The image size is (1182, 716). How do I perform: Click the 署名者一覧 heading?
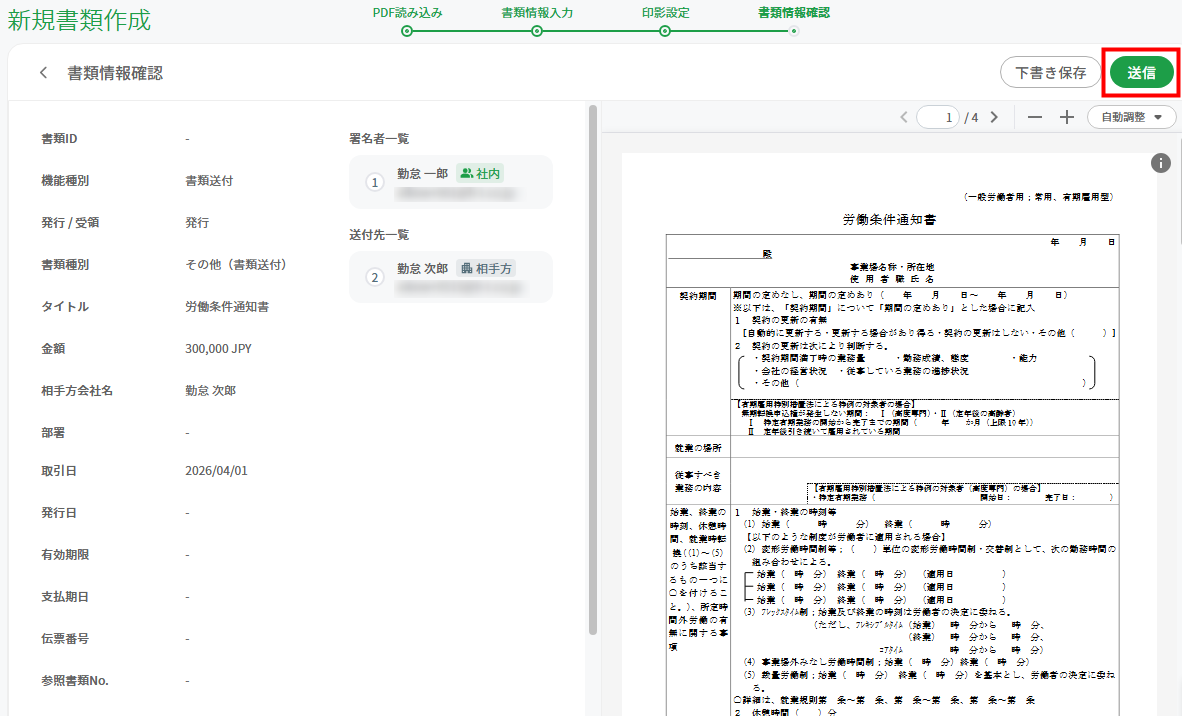[379, 139]
